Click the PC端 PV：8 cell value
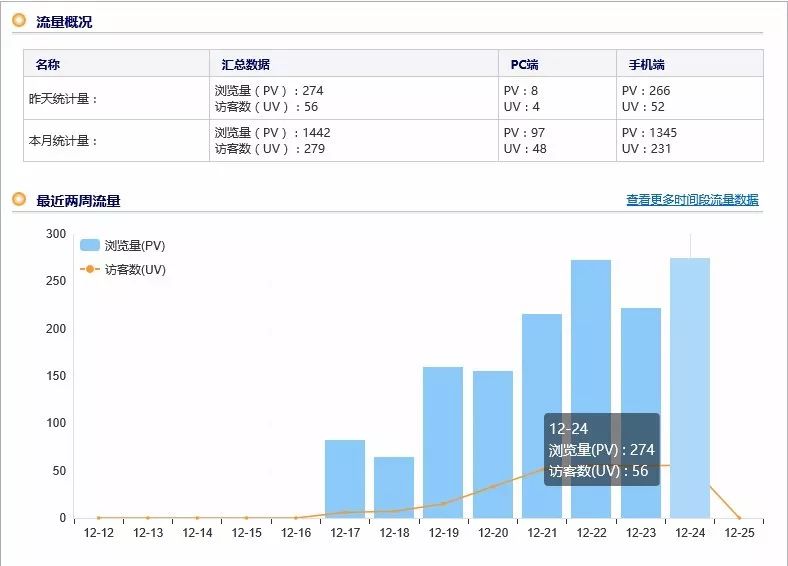This screenshot has width=788, height=566. coord(521,90)
